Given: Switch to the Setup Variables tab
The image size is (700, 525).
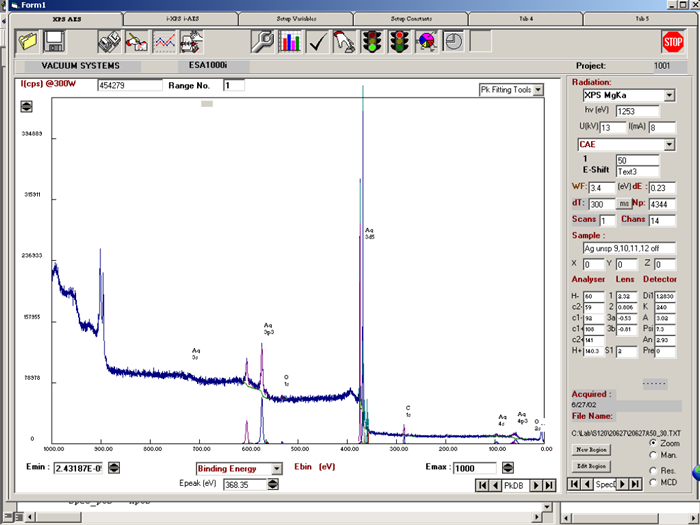Looking at the screenshot, I should 296,18.
